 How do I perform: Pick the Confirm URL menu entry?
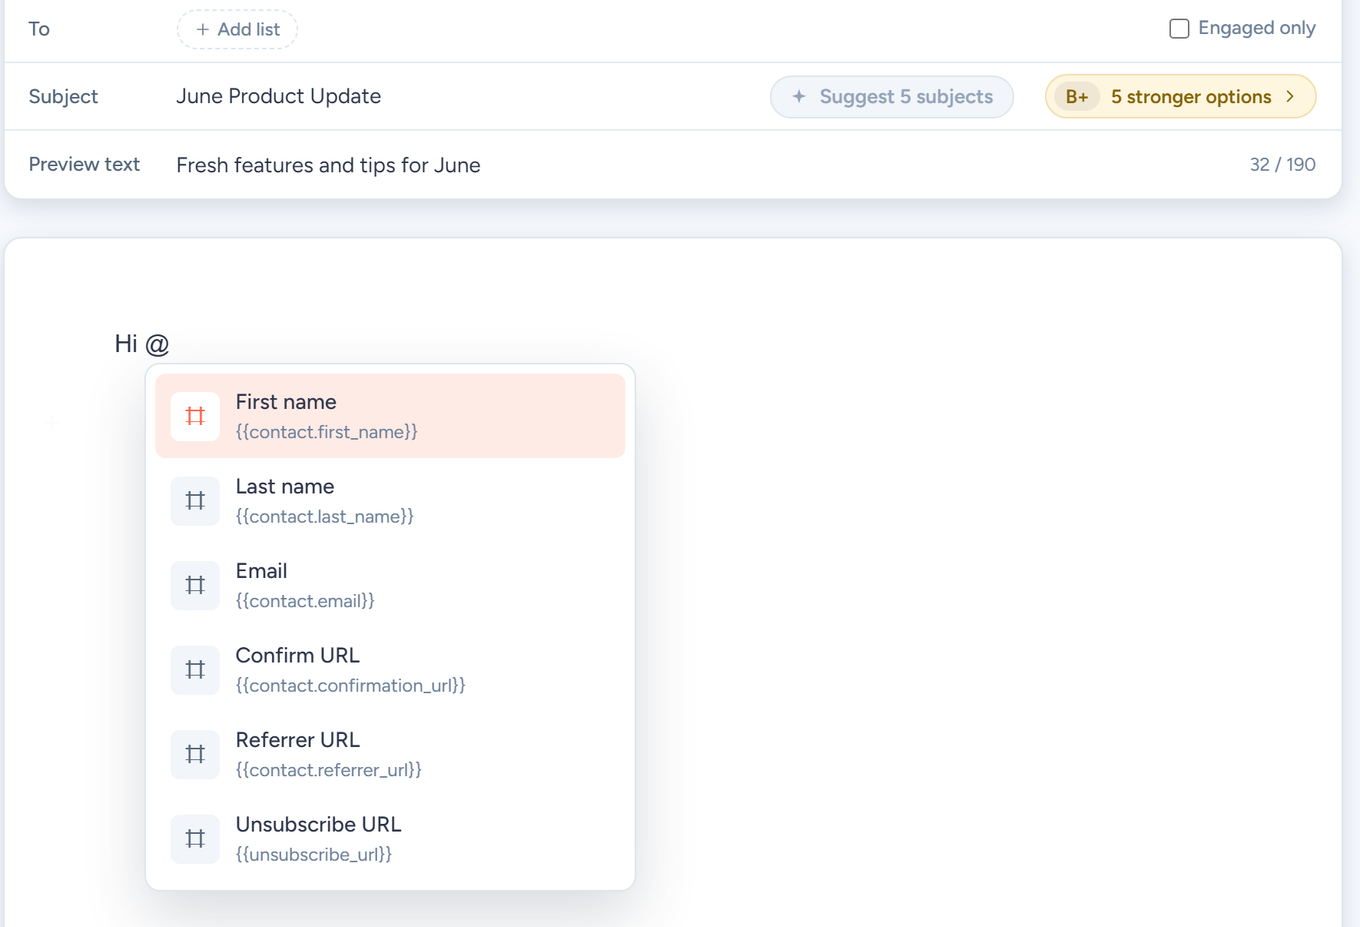pyautogui.click(x=390, y=670)
